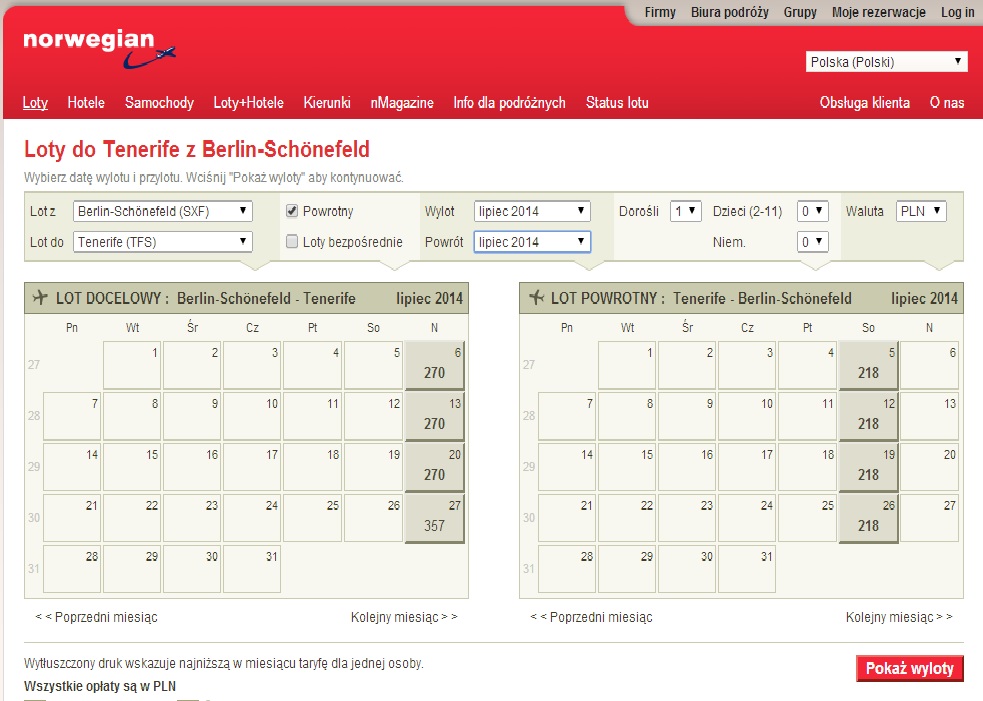Click outbound calendar day 1
The image size is (983, 701).
pos(132,365)
